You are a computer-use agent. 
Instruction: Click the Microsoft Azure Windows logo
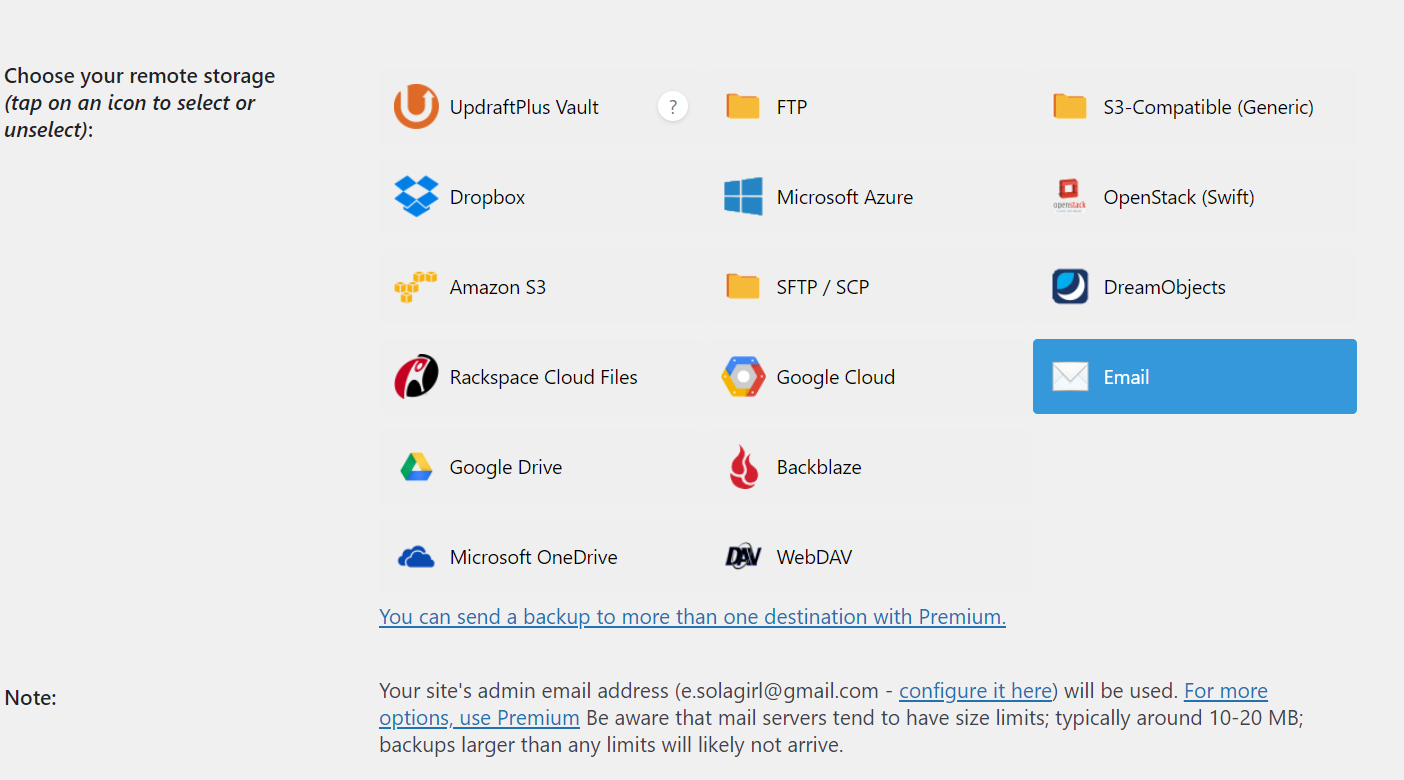[743, 197]
